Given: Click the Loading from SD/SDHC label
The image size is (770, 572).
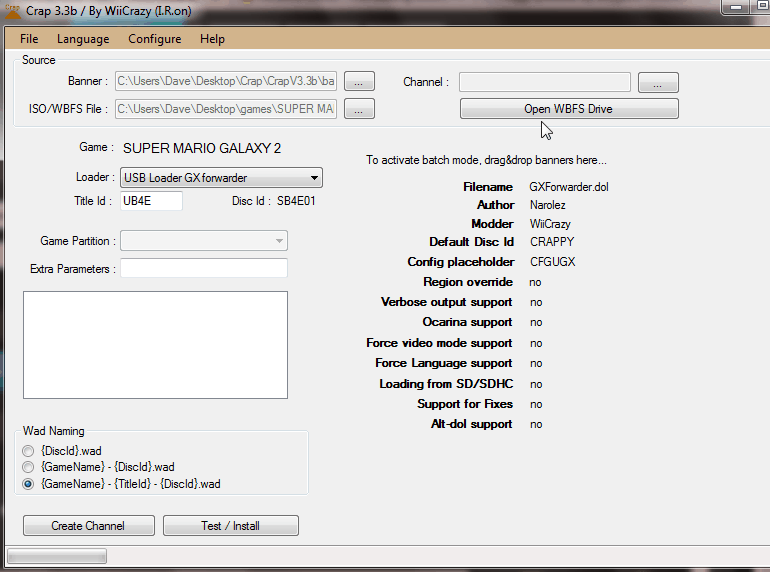Looking at the screenshot, I should click(x=446, y=384).
